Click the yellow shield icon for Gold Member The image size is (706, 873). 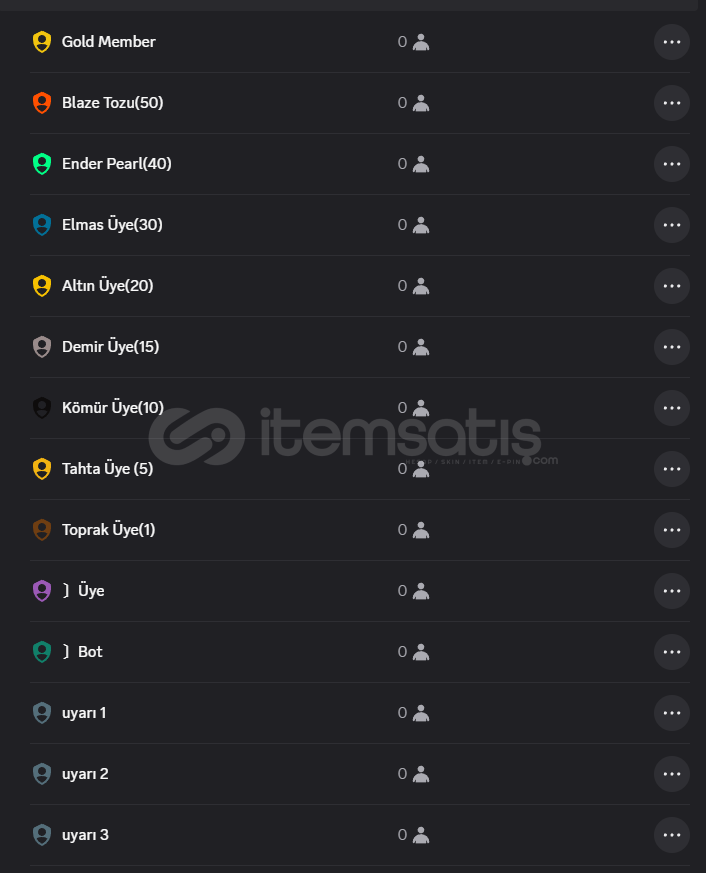pos(42,42)
